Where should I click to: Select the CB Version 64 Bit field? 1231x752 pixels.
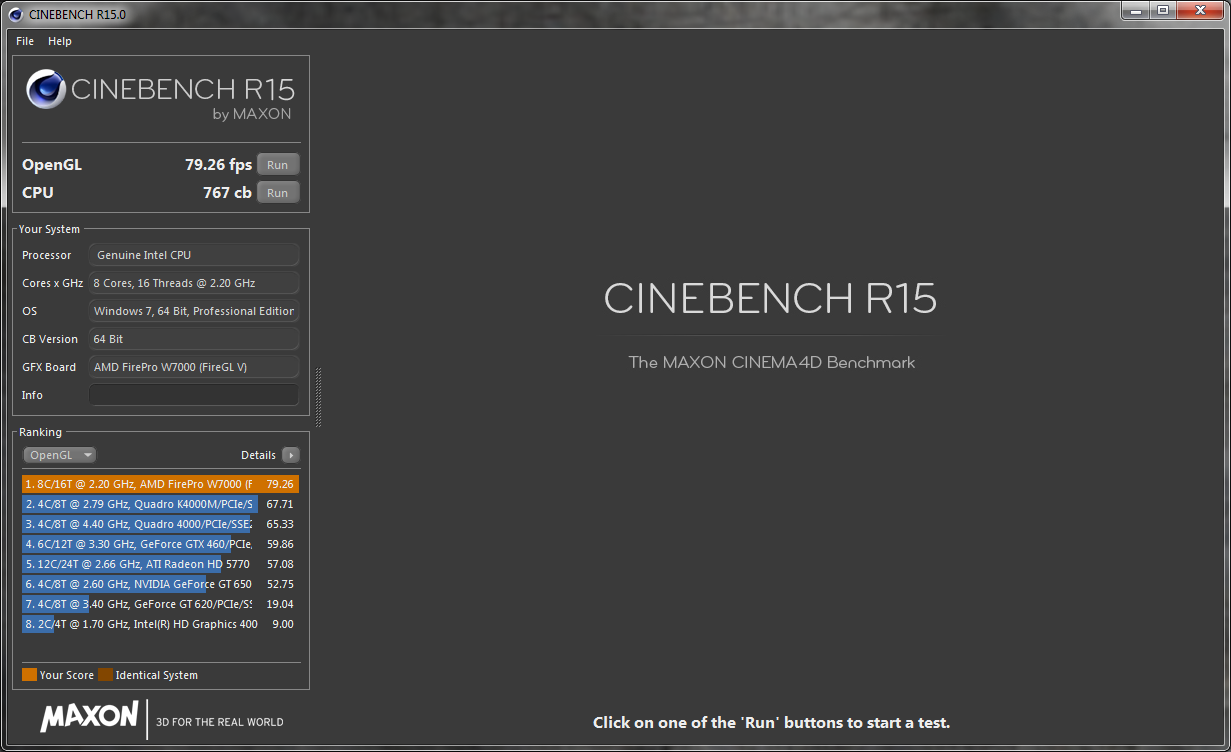click(194, 339)
